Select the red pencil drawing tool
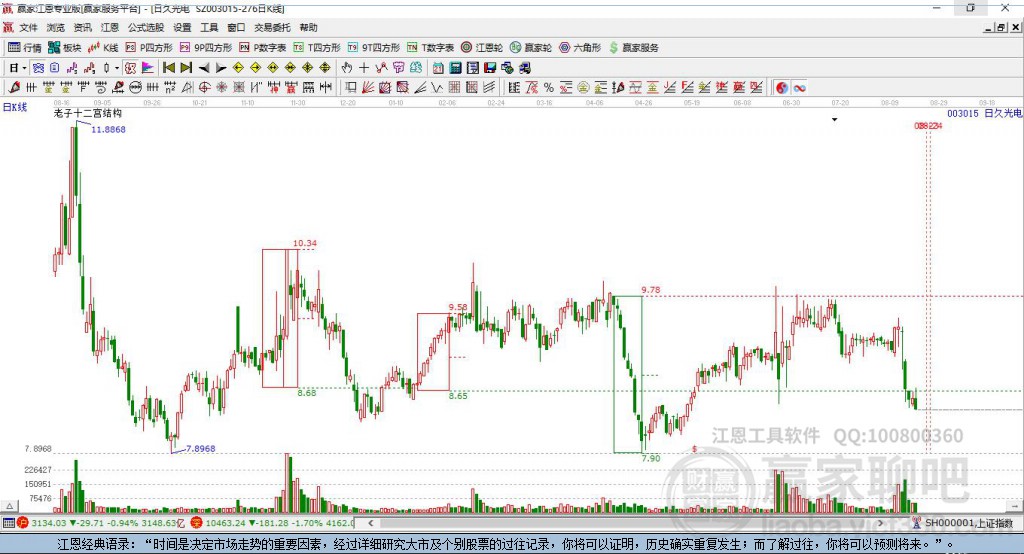The image size is (1024, 554). point(14,87)
